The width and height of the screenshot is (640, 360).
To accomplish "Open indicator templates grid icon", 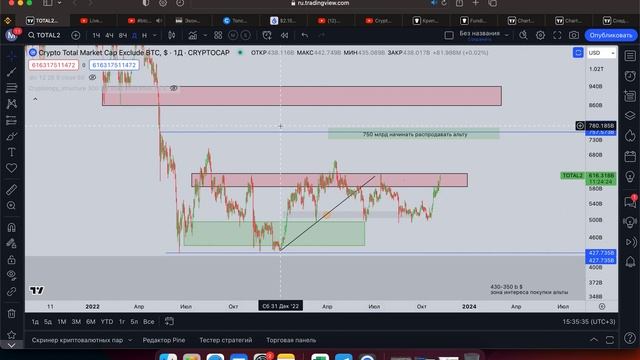I will [x=218, y=36].
